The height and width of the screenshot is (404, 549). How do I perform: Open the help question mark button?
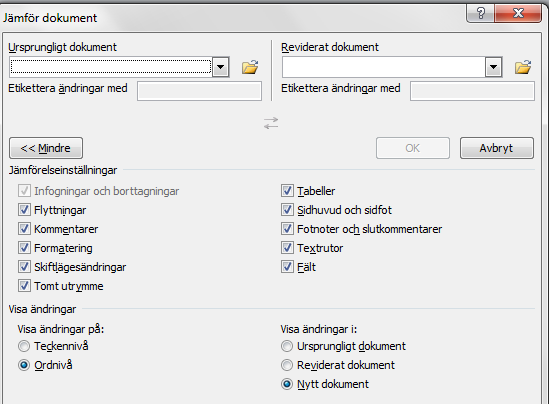481,13
